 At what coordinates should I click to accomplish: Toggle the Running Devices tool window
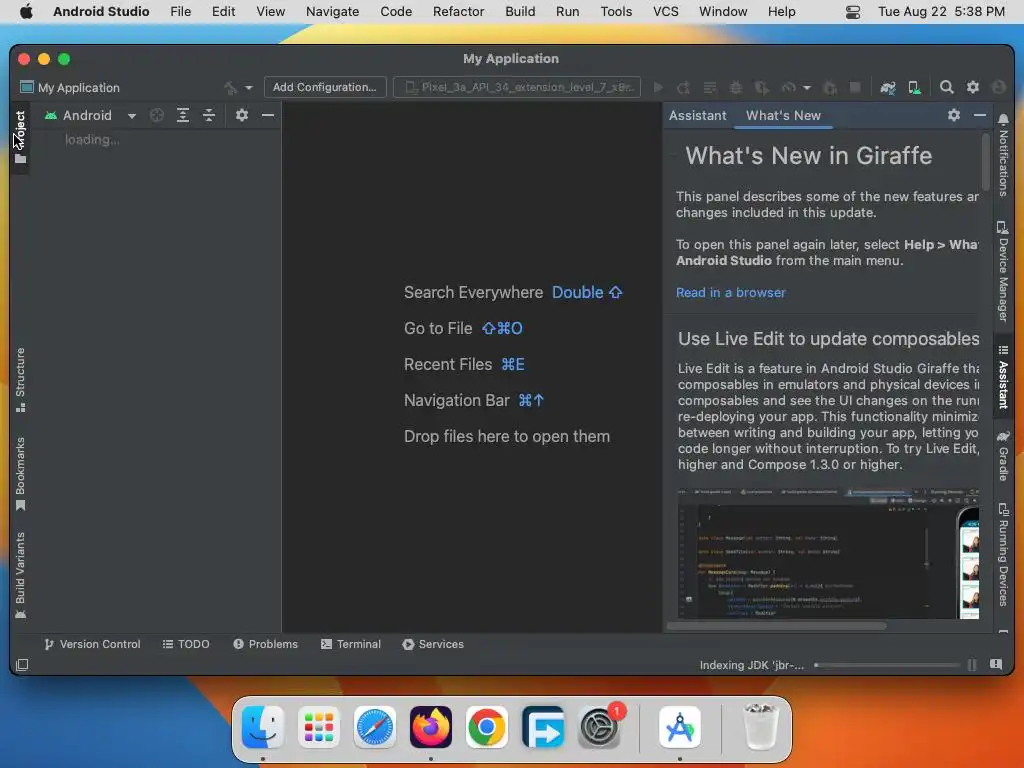(1003, 554)
